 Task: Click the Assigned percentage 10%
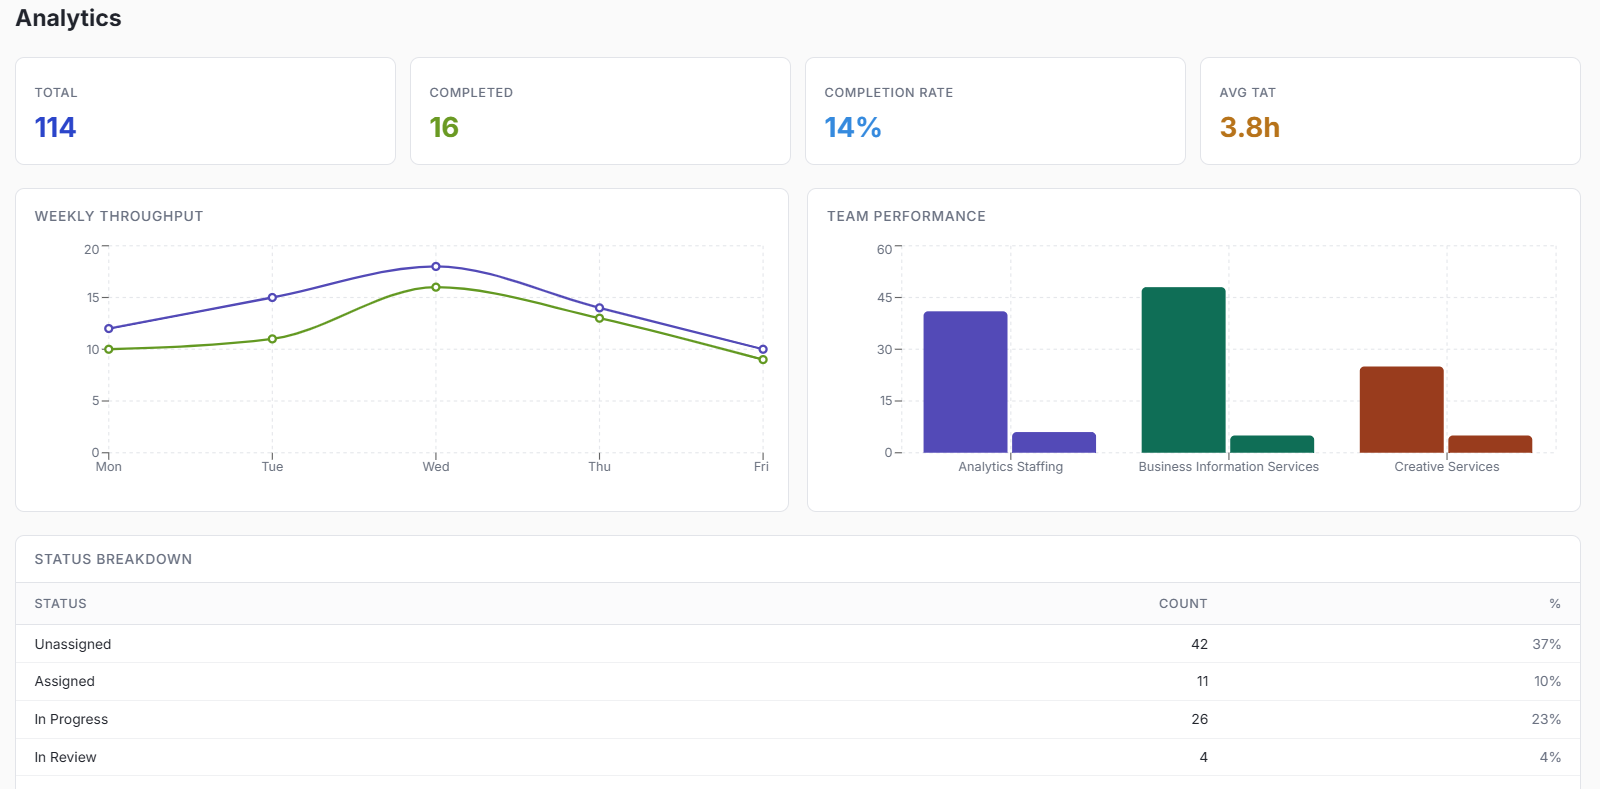point(1547,681)
